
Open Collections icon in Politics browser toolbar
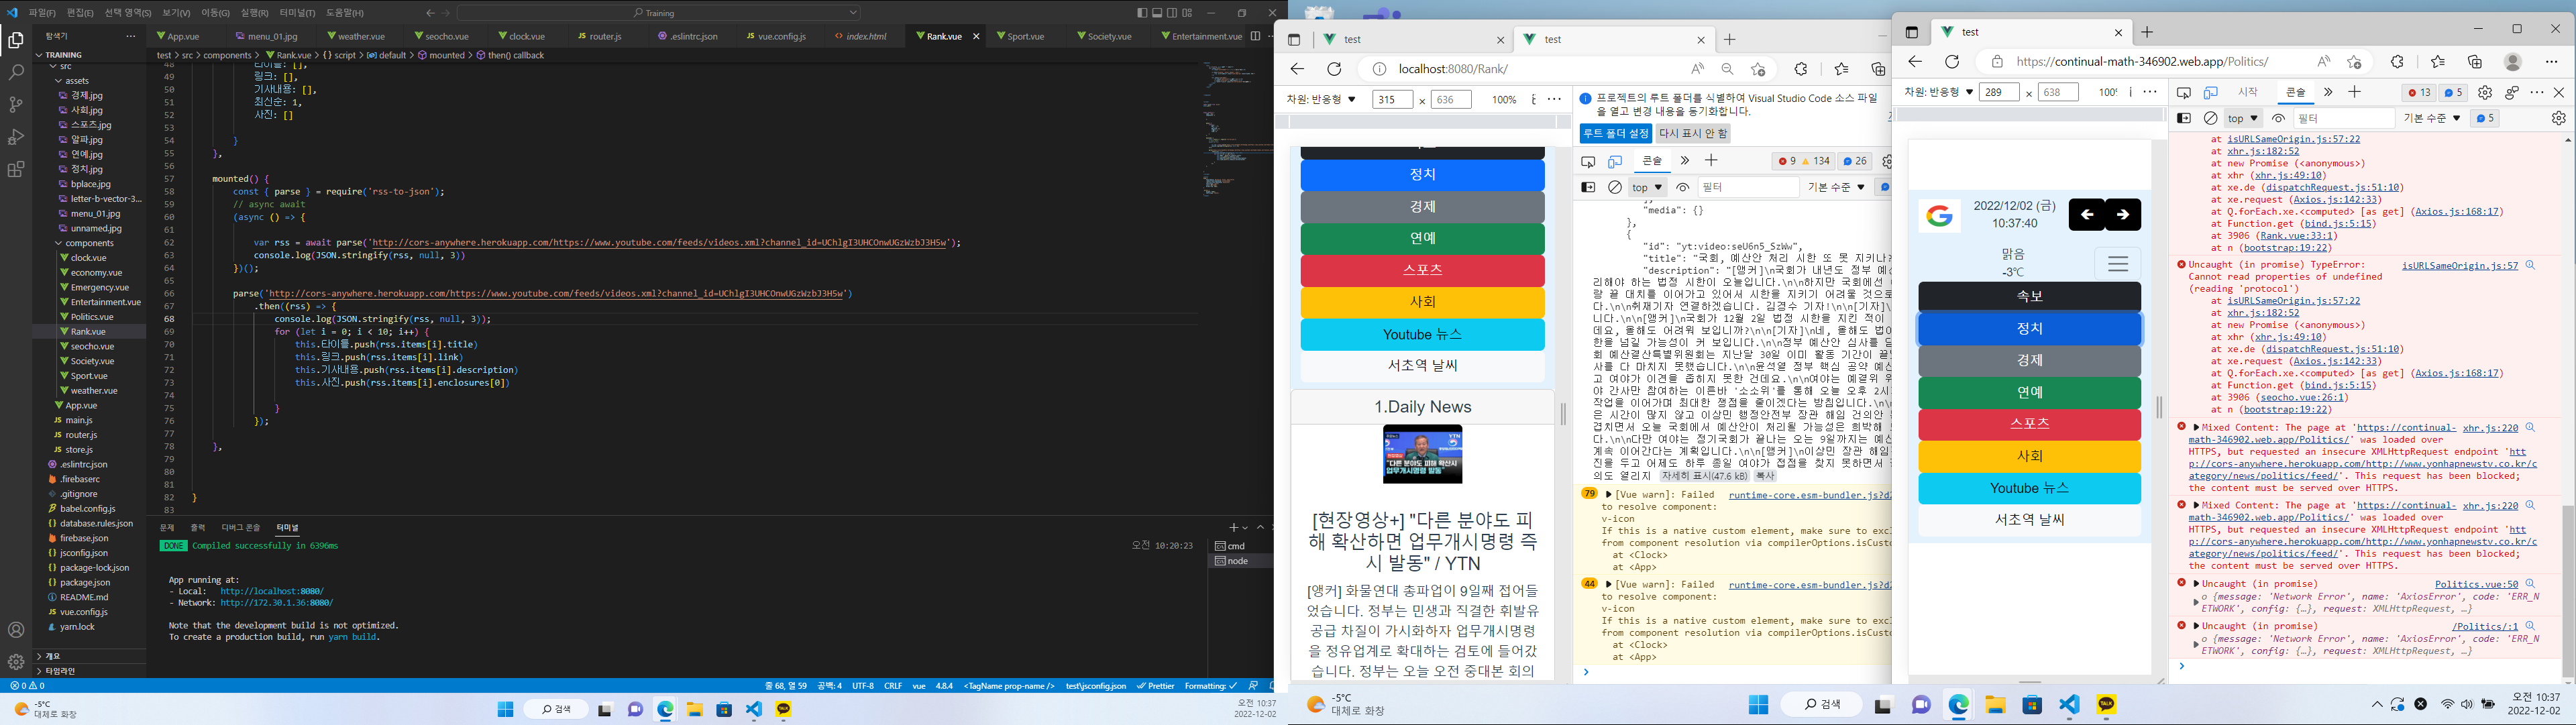(x=2475, y=61)
